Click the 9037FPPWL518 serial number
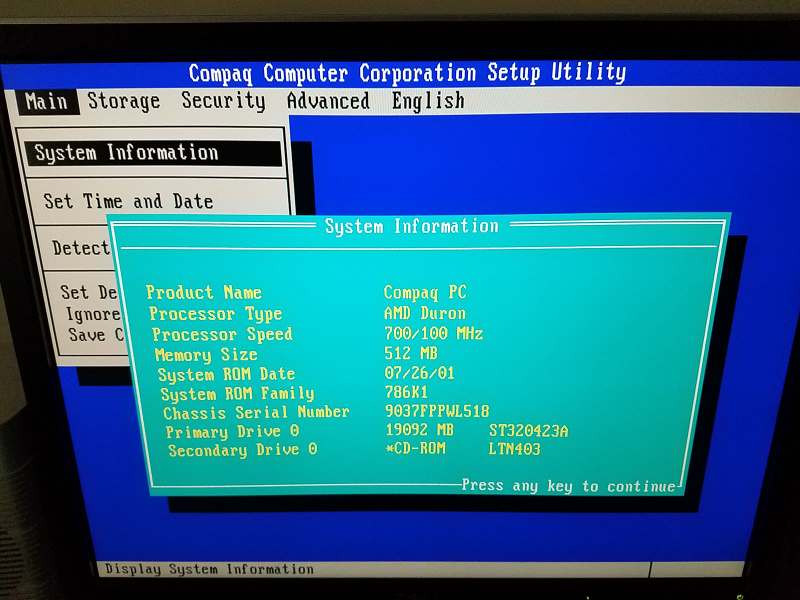 tap(437, 411)
